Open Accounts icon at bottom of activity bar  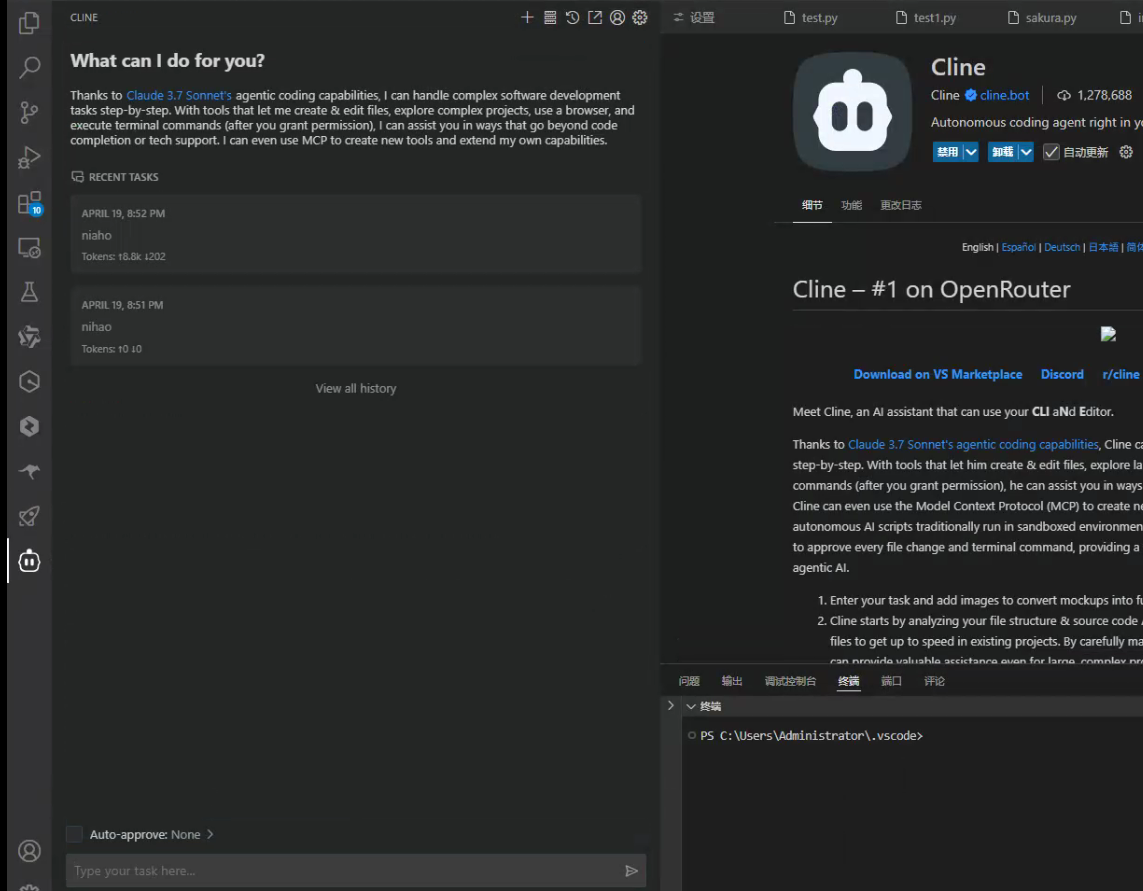point(29,851)
